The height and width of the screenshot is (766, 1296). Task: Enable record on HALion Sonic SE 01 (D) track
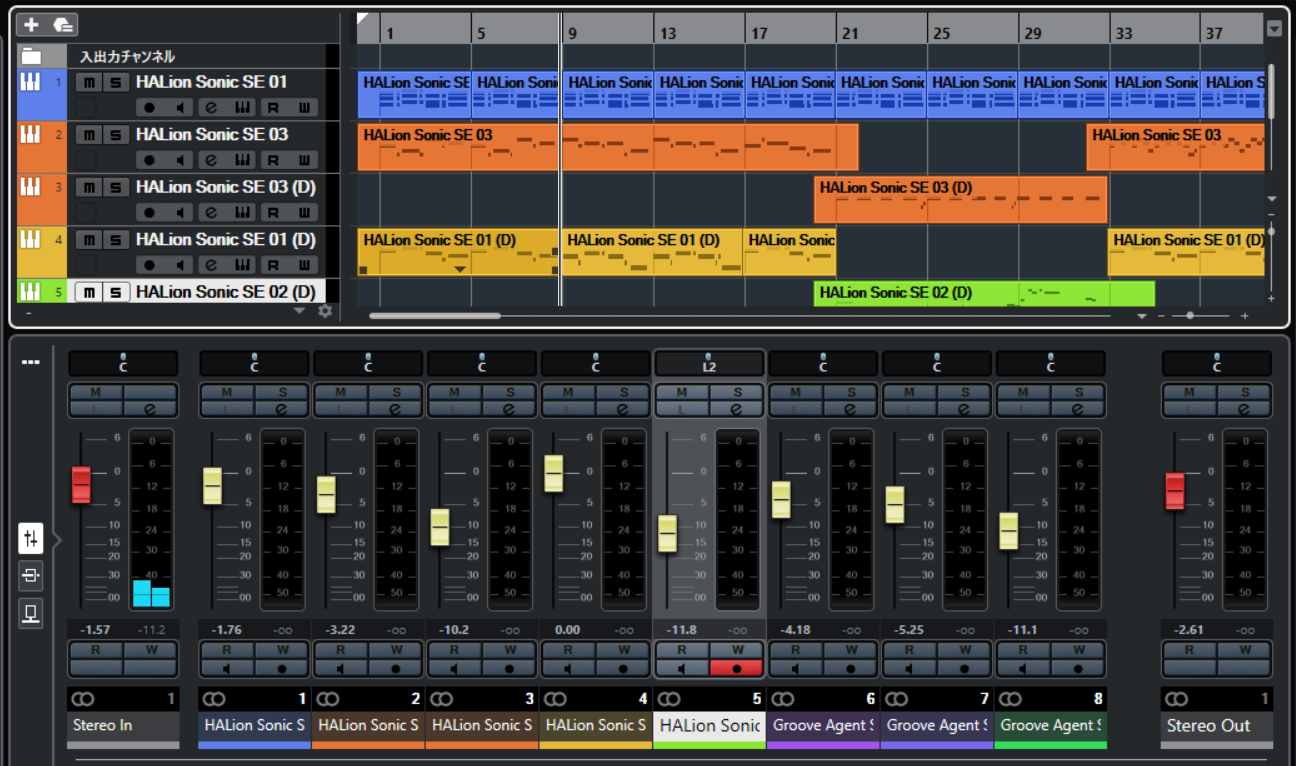click(150, 265)
